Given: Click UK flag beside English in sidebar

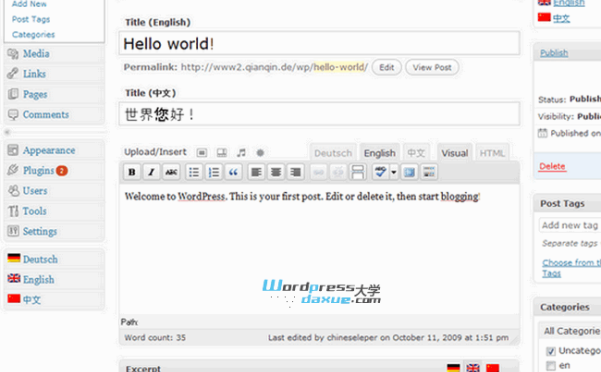Looking at the screenshot, I should [x=14, y=278].
